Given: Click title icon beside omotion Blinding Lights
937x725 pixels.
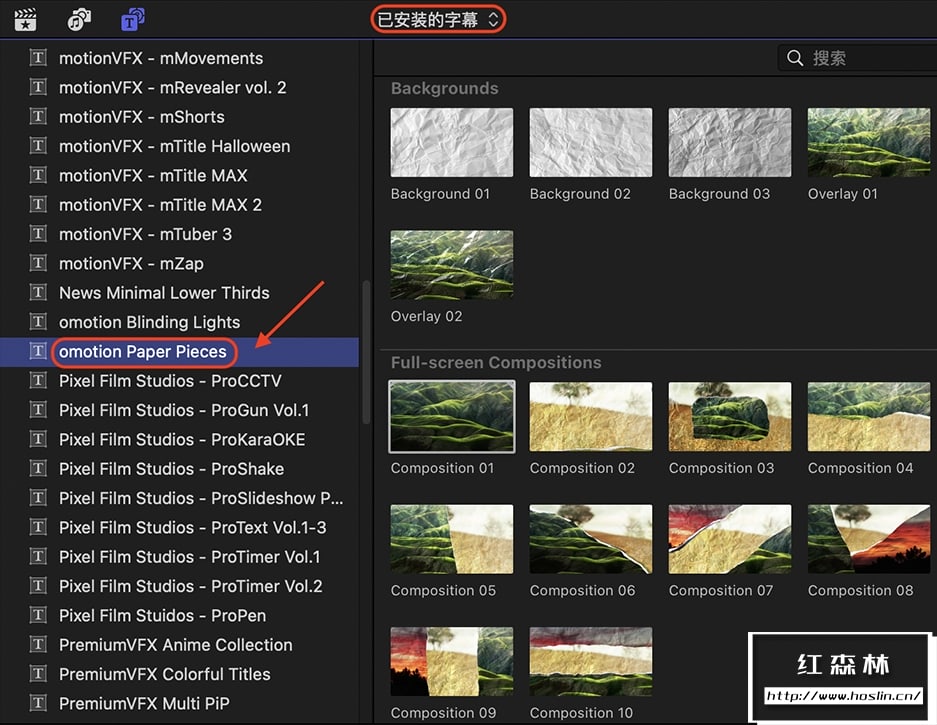Looking at the screenshot, I should tap(38, 322).
